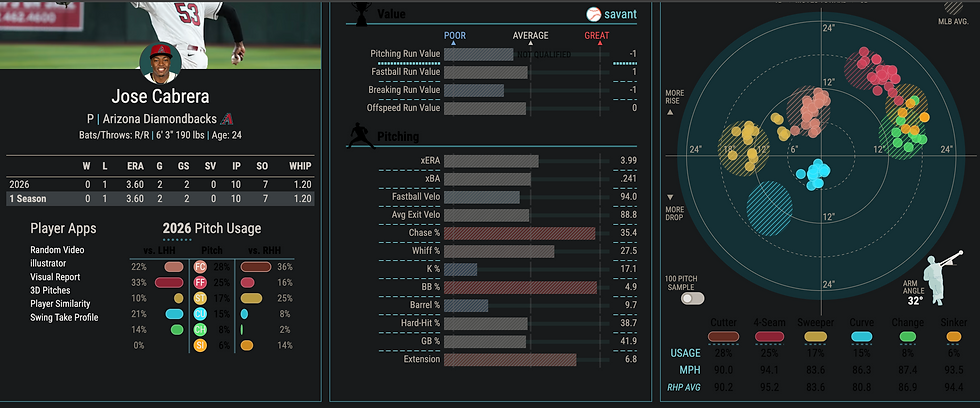The image size is (980, 408).
Task: Click the FC cutter pitch badge
Action: pyautogui.click(x=200, y=267)
